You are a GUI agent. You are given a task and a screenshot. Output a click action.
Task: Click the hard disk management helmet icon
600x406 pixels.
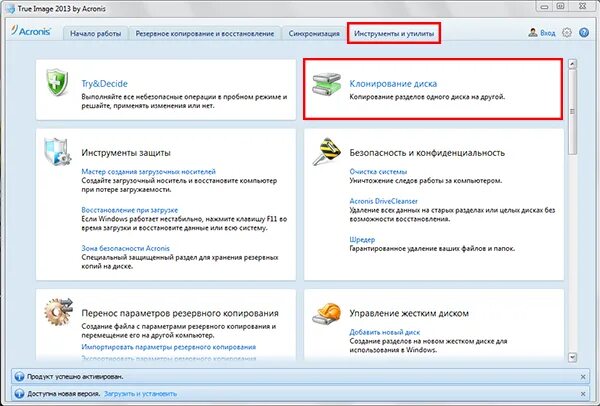pos(326,313)
